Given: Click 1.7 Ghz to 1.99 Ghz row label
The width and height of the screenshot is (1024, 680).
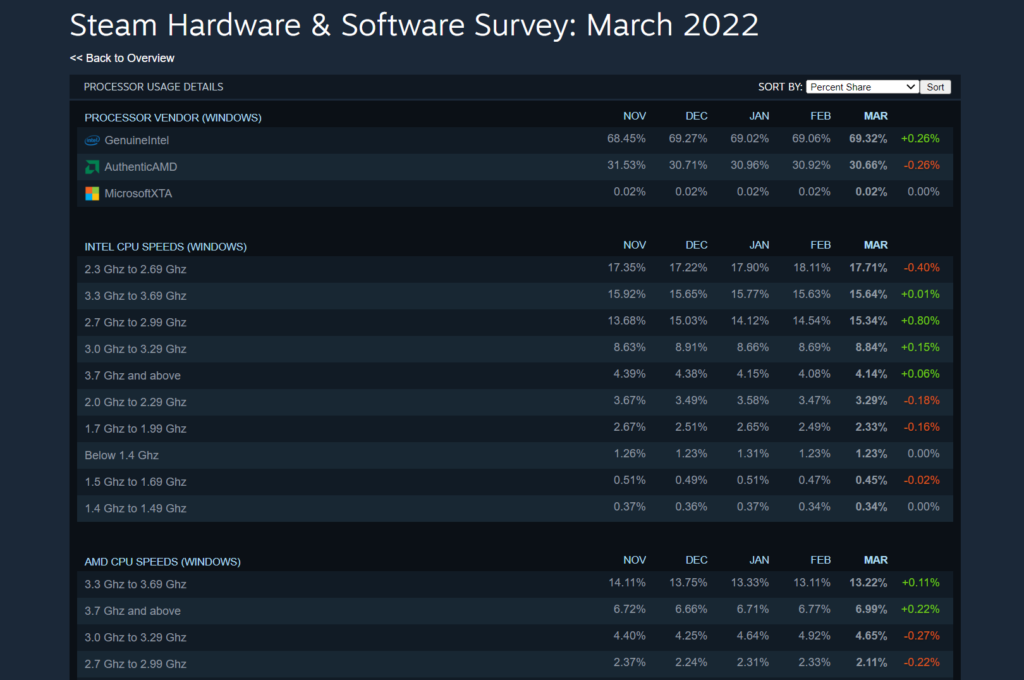Looking at the screenshot, I should (135, 429).
